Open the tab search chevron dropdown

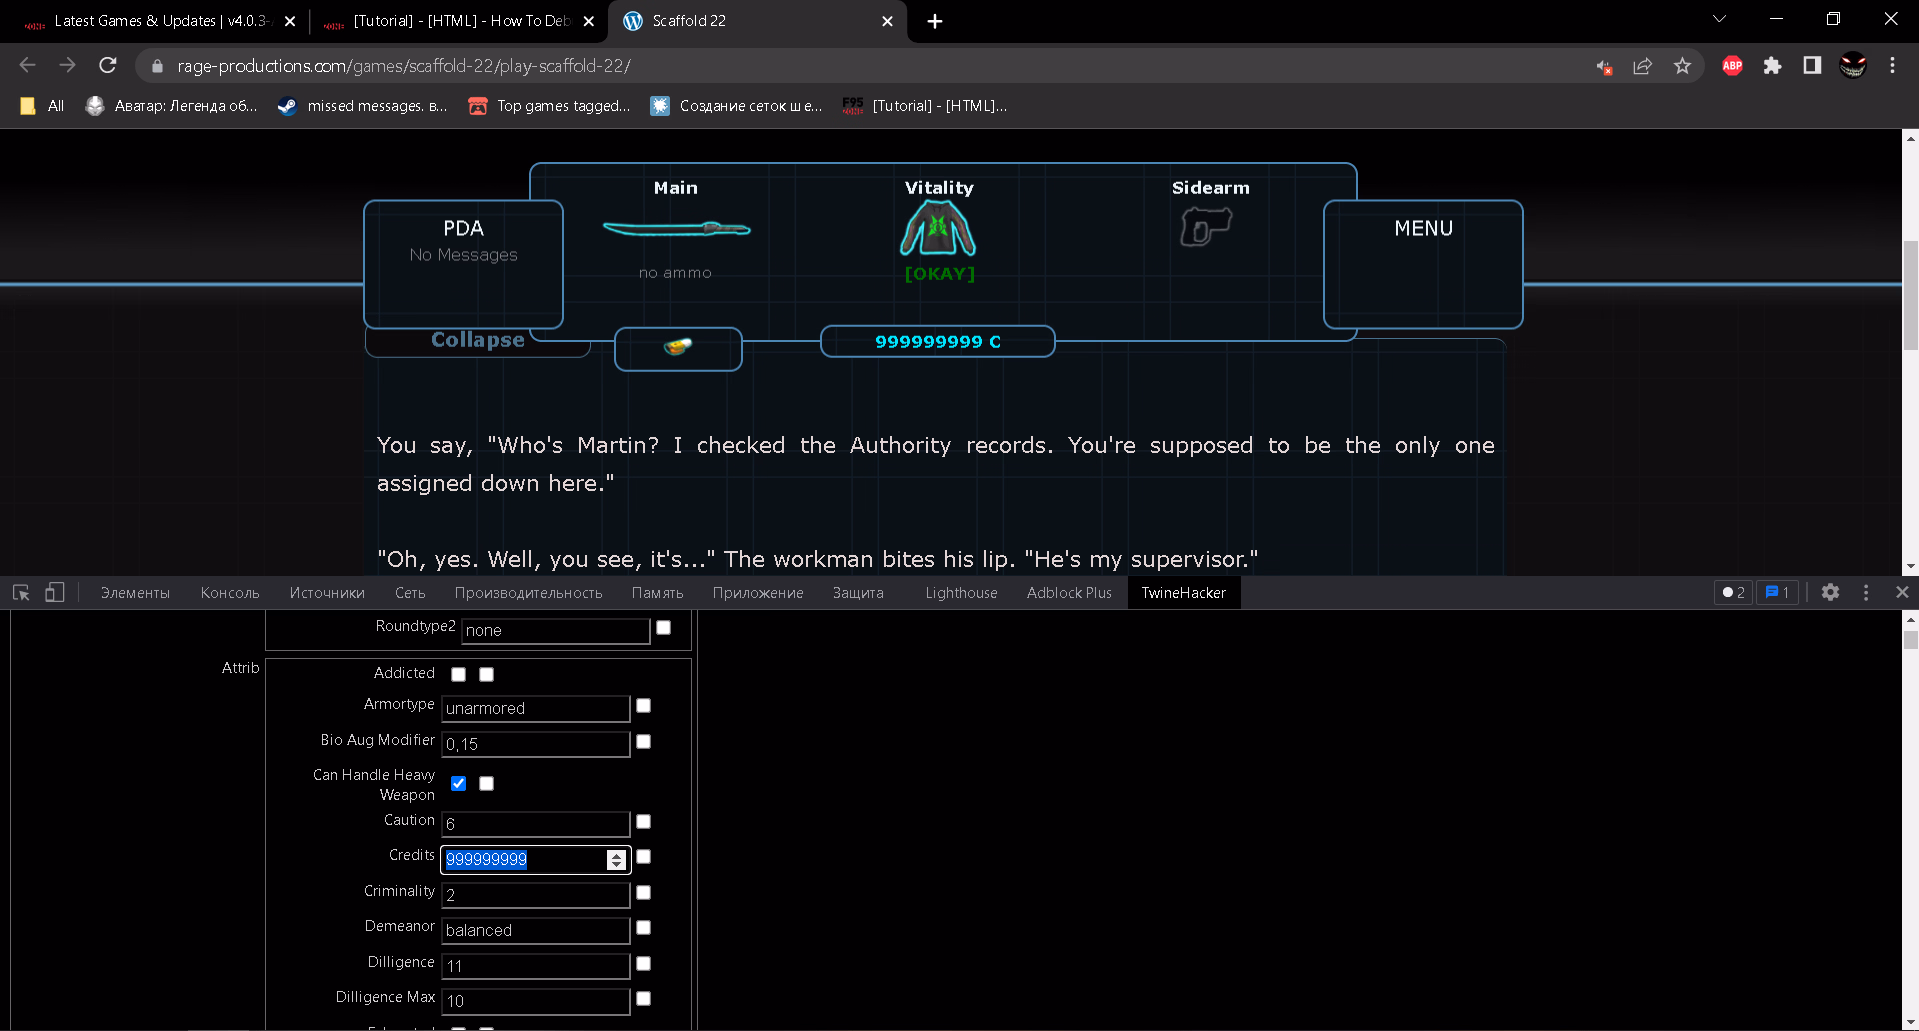pyautogui.click(x=1718, y=18)
